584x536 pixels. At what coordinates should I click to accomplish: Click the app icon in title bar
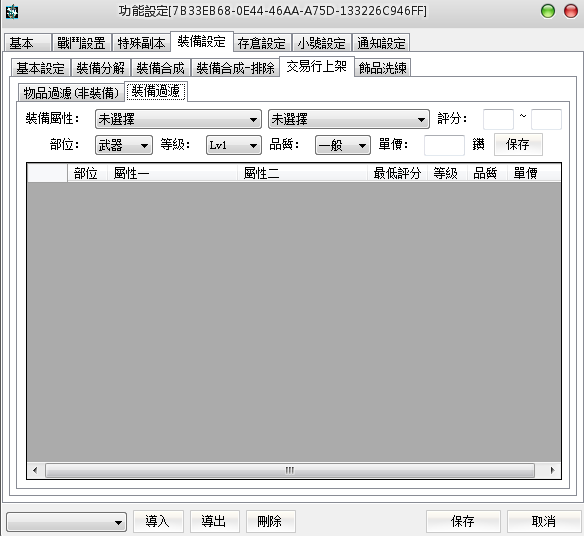point(12,12)
